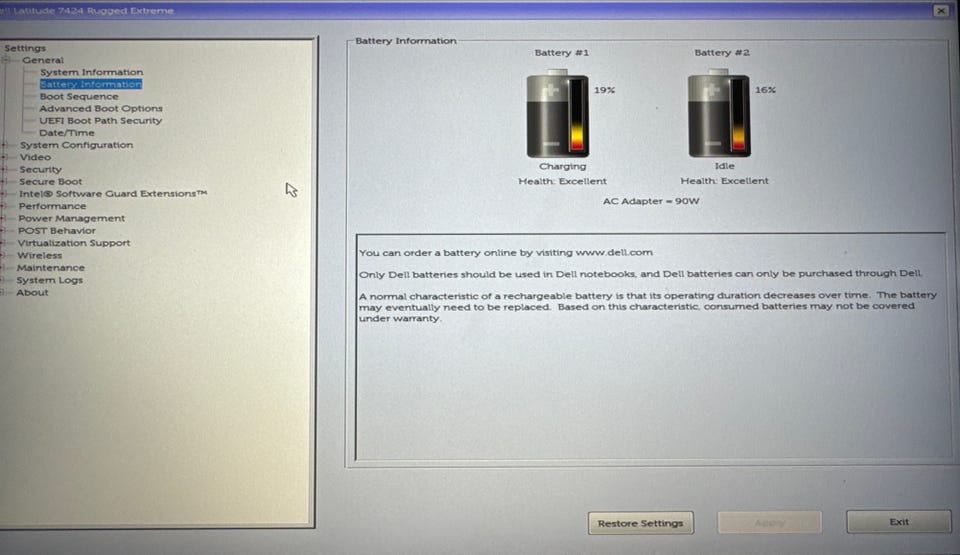Viewport: 960px width, 555px height.
Task: Open Power Management settings
Action: 71,218
